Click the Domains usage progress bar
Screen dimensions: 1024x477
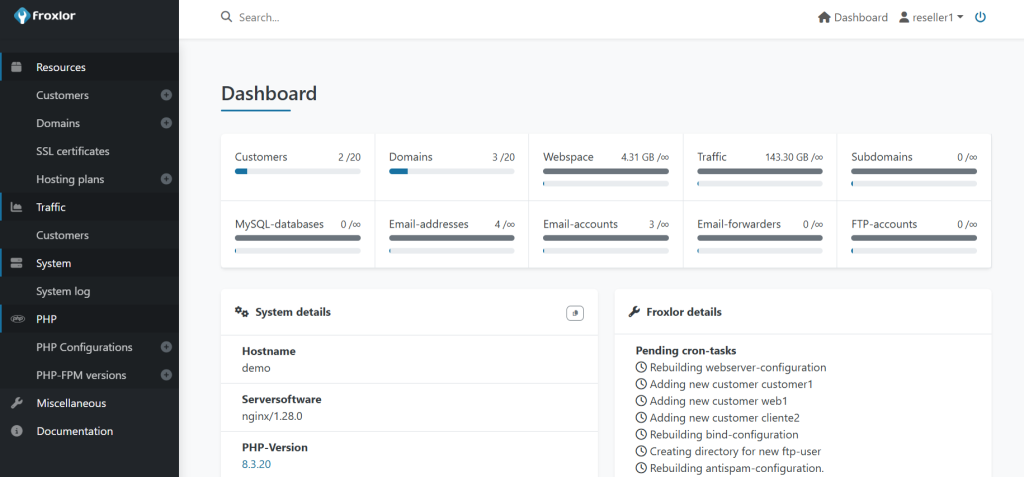pyautogui.click(x=451, y=171)
